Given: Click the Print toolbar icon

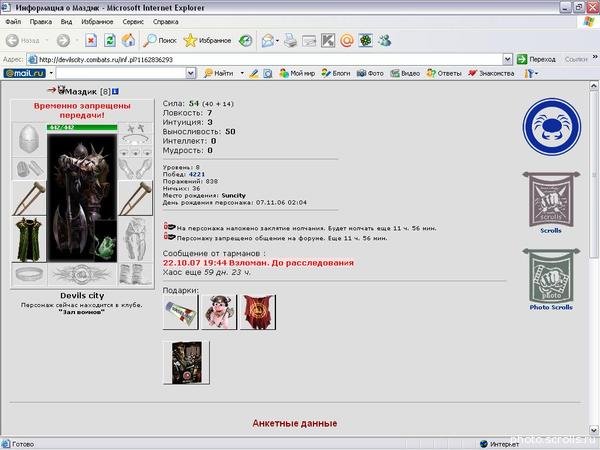Looking at the screenshot, I should 290,41.
